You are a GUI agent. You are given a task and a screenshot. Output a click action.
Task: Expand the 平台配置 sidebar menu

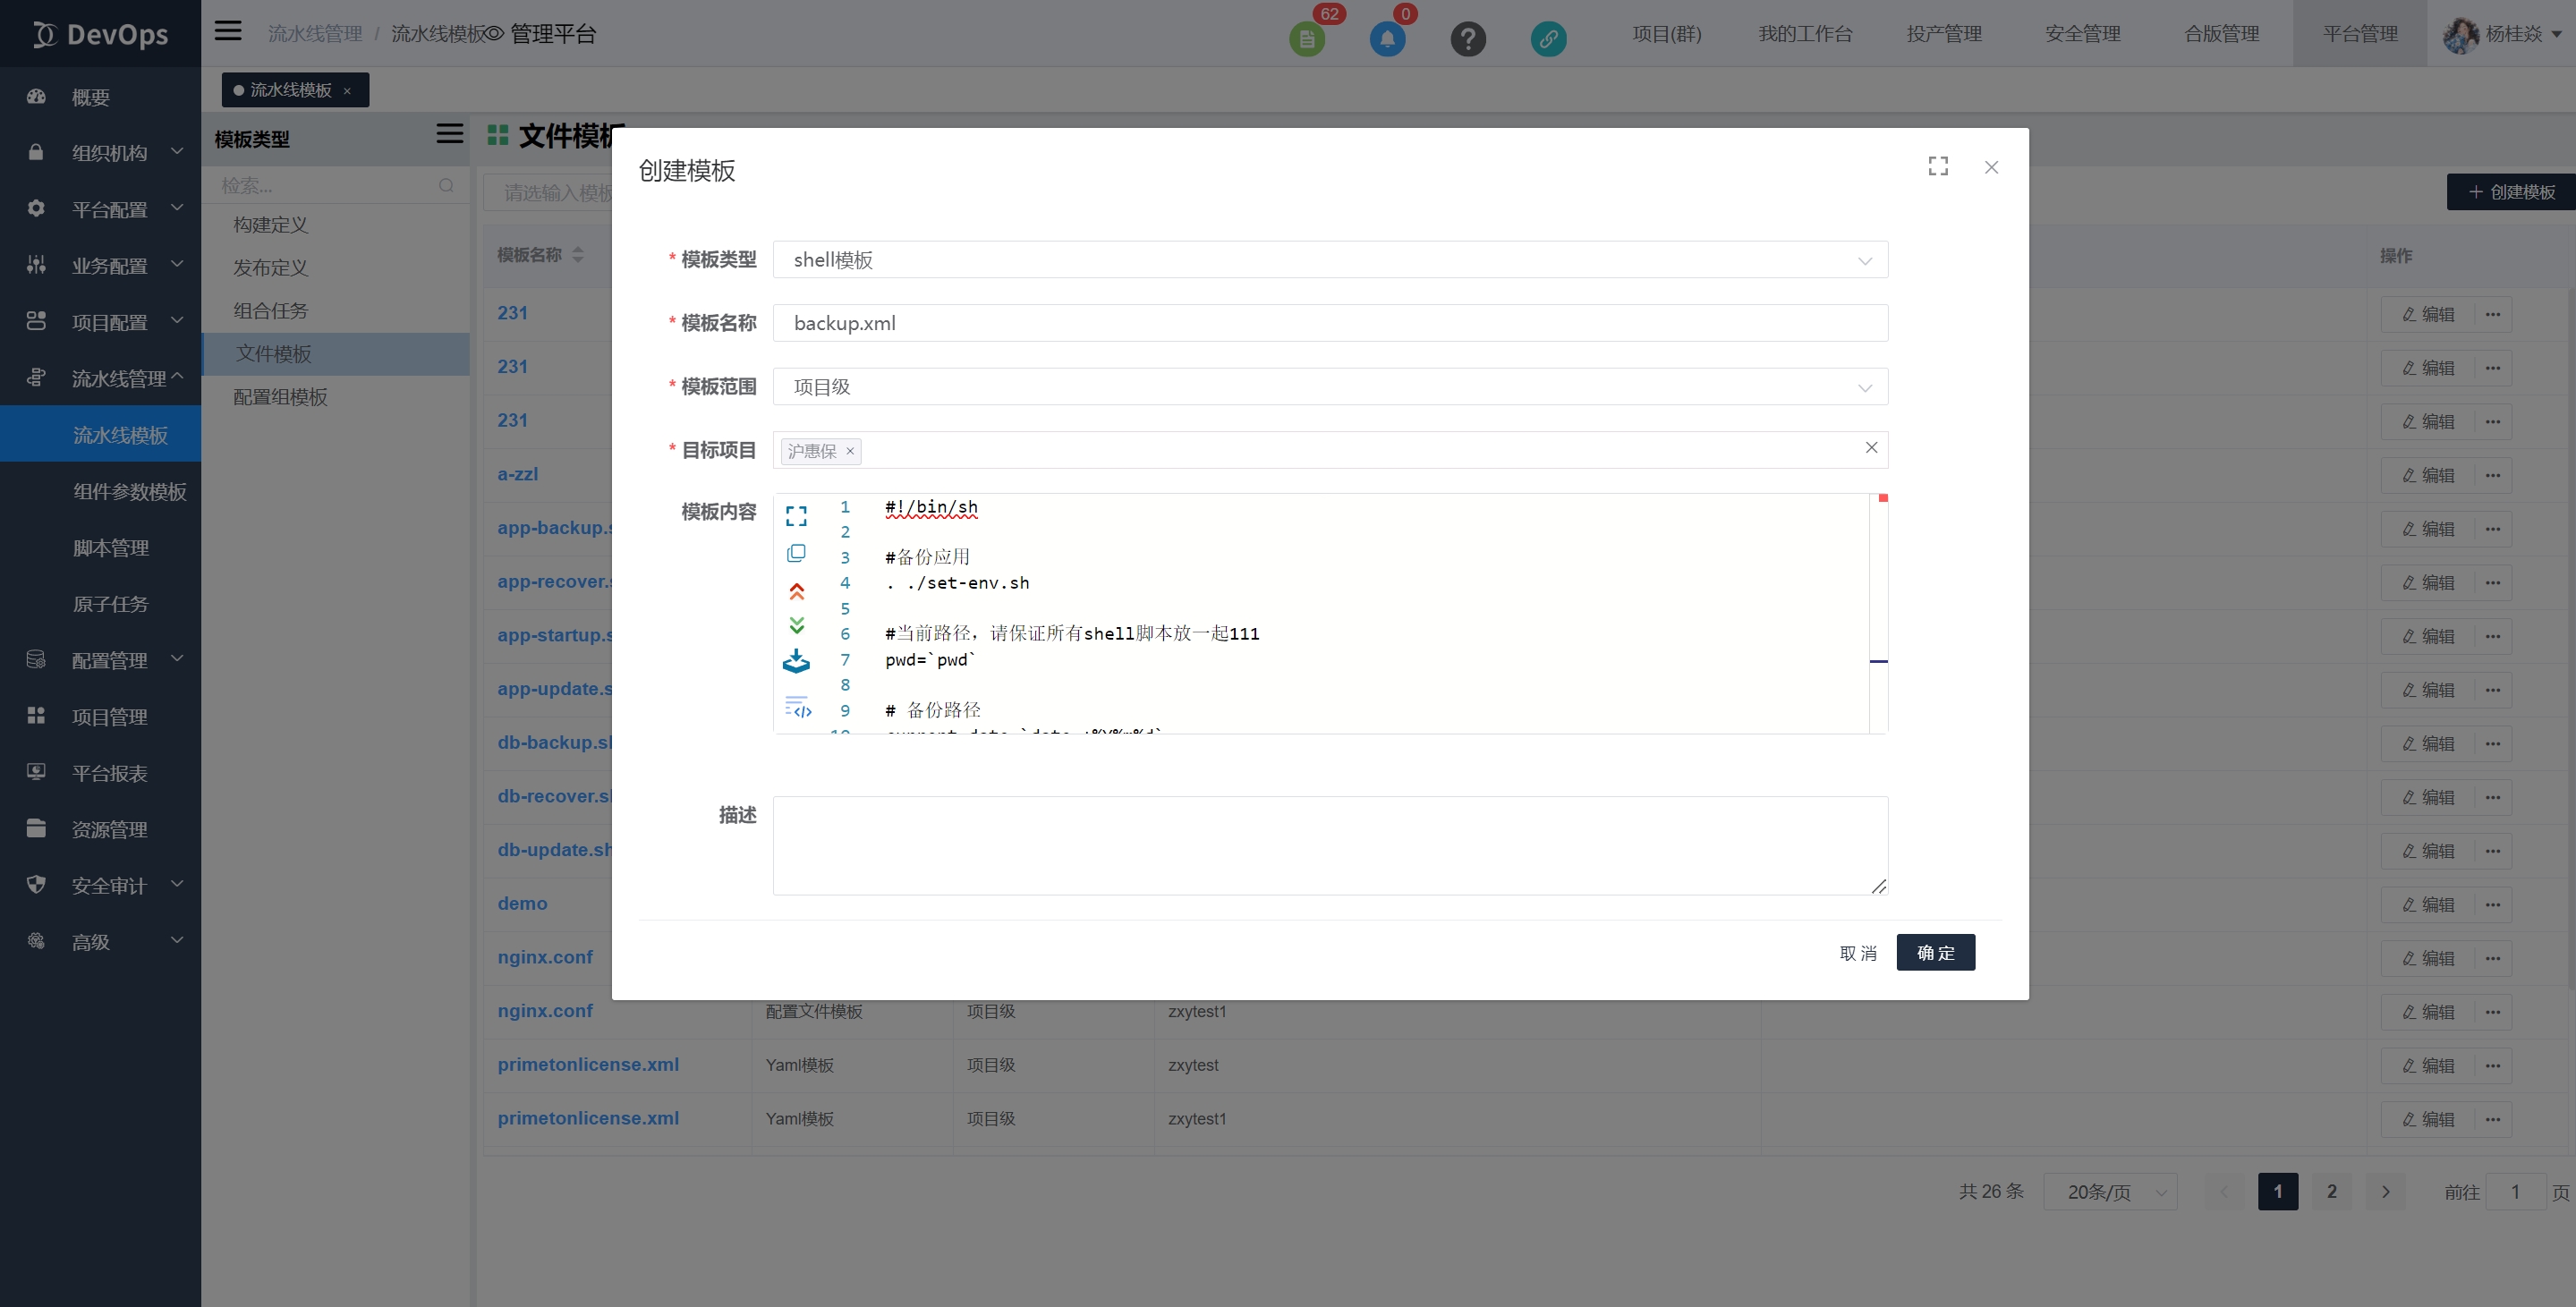point(108,209)
